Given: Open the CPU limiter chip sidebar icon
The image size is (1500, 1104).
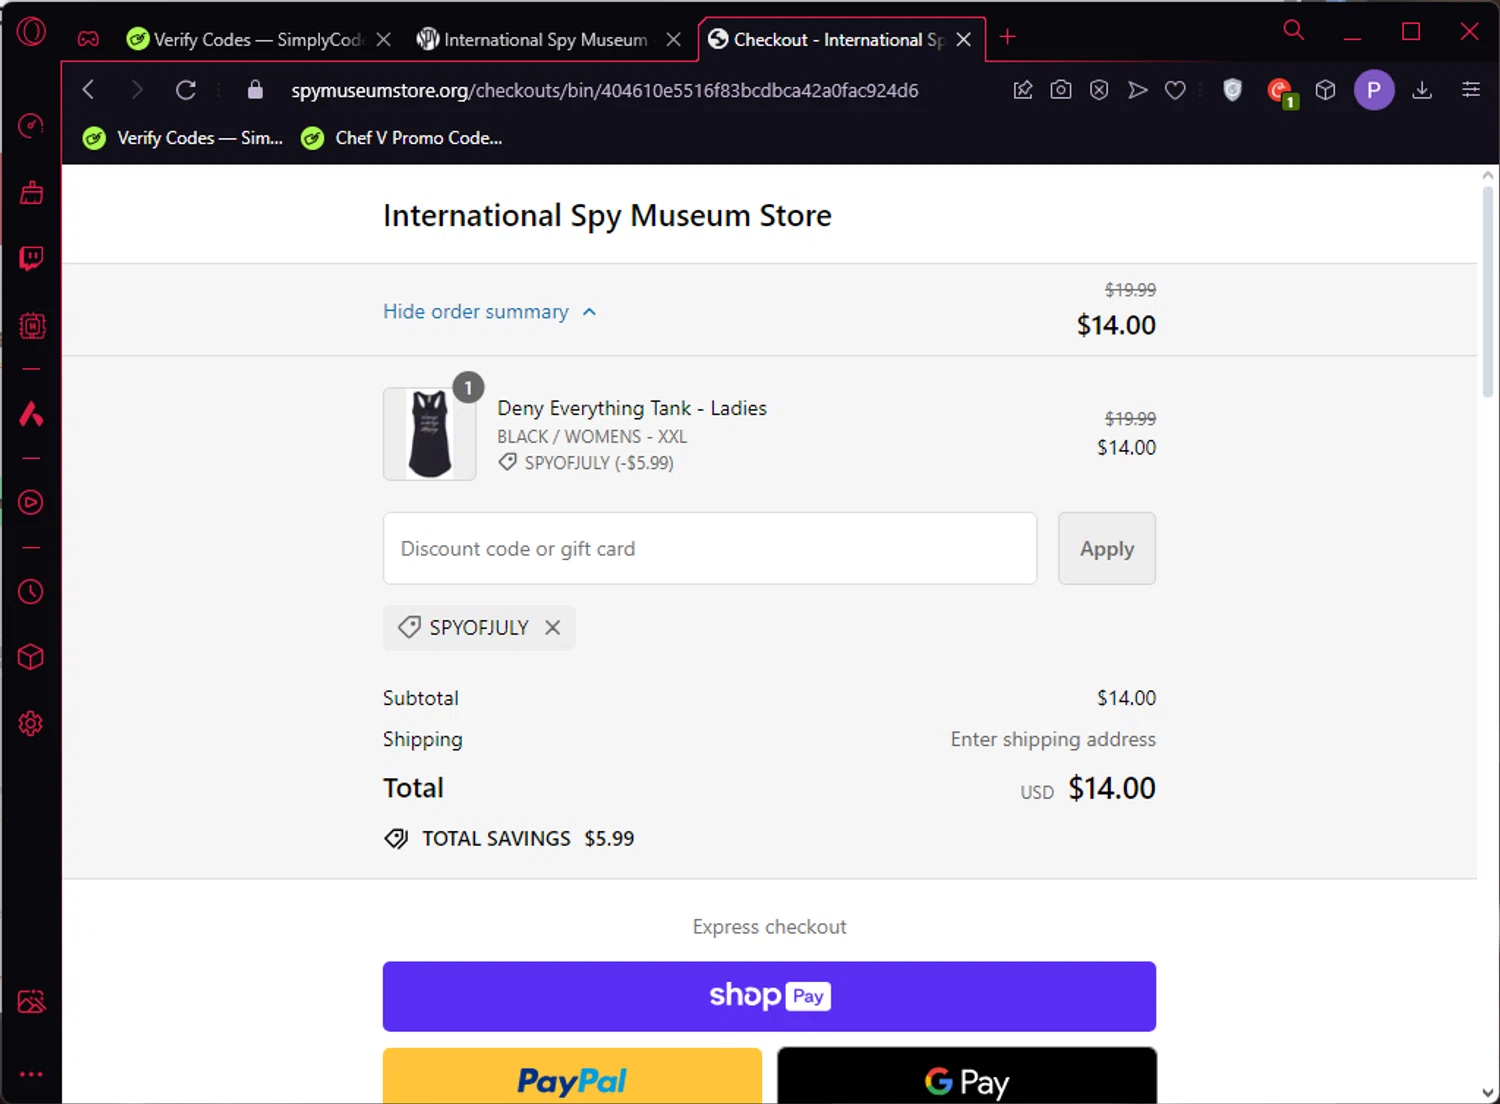Looking at the screenshot, I should point(31,326).
